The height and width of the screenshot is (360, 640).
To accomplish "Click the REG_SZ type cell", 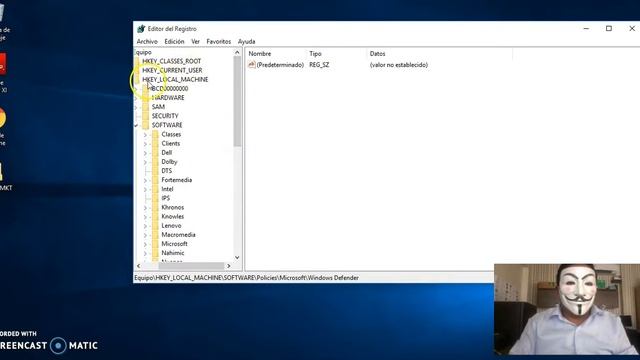I will pyautogui.click(x=319, y=65).
